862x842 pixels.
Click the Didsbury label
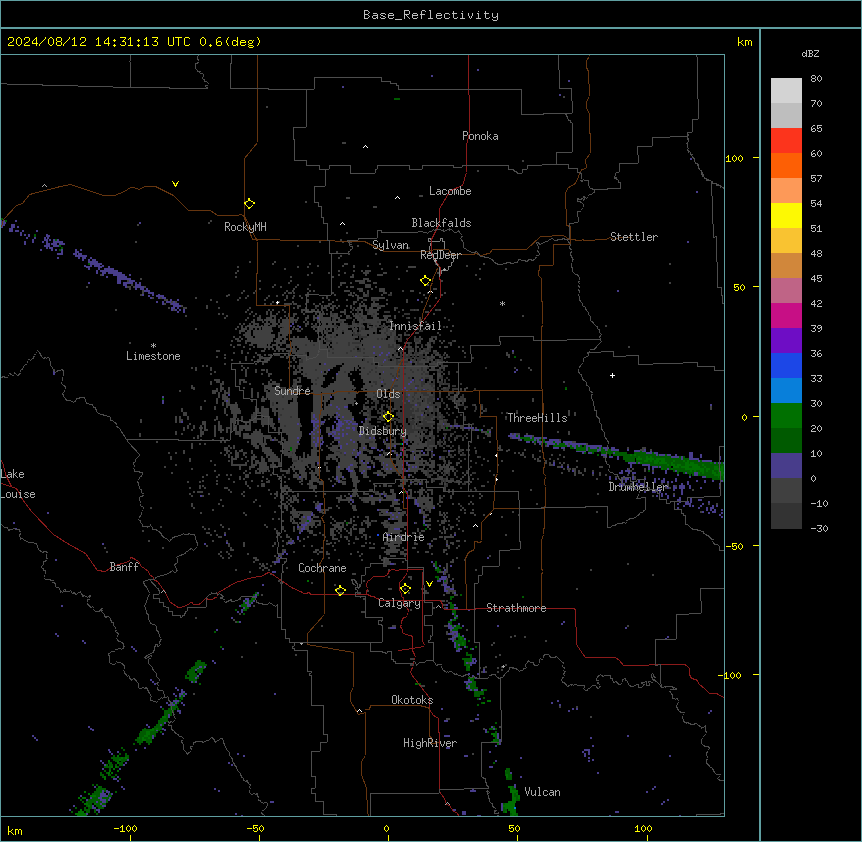coord(383,431)
